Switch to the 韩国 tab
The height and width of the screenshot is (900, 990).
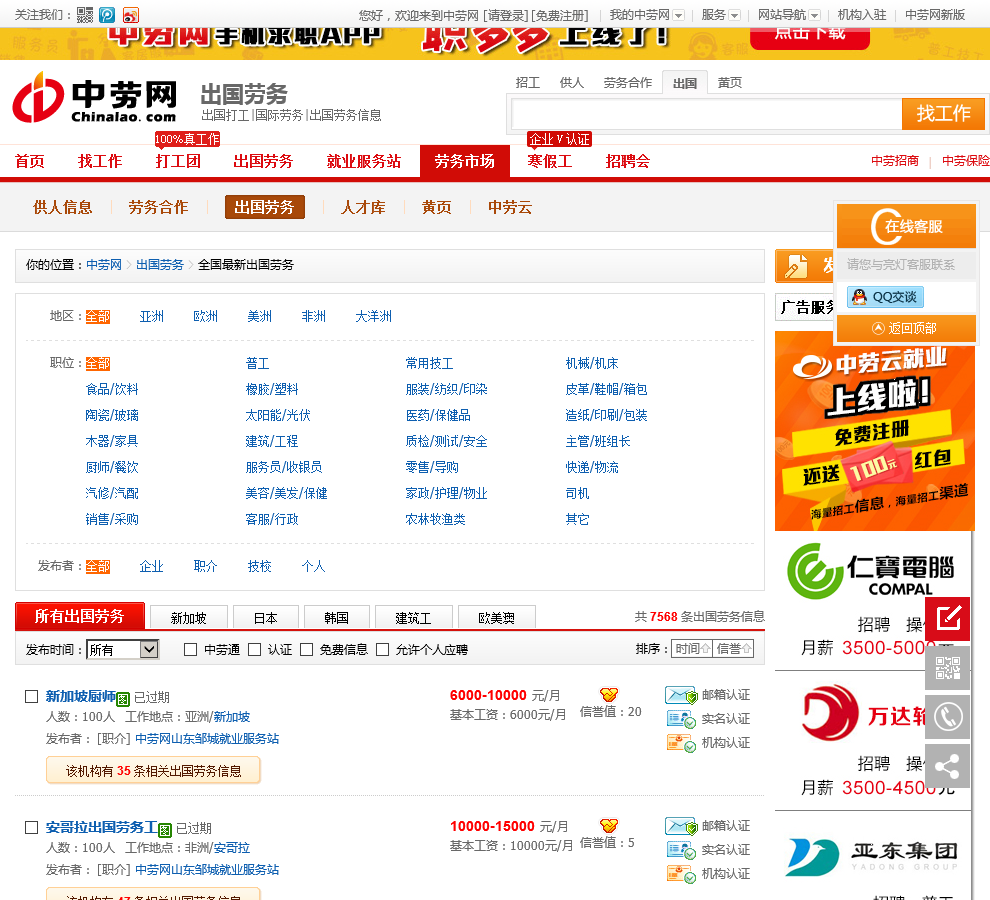tap(336, 618)
